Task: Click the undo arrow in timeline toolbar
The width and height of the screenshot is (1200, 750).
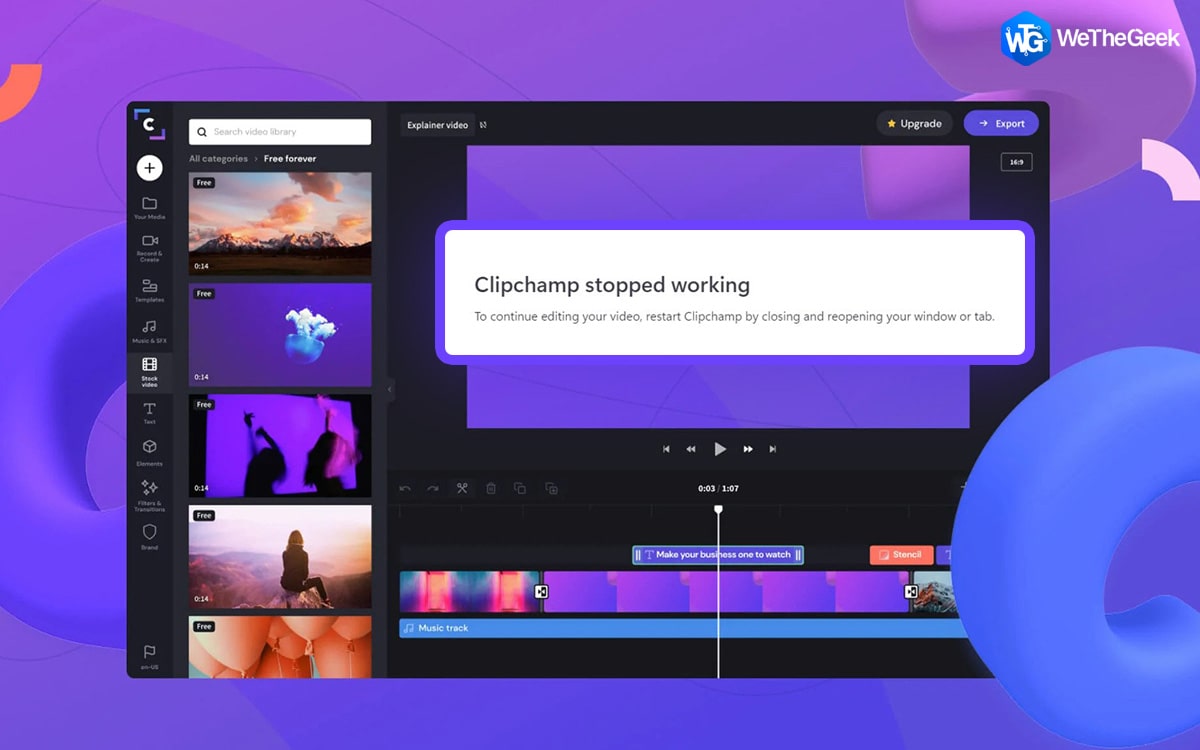Action: (x=405, y=488)
